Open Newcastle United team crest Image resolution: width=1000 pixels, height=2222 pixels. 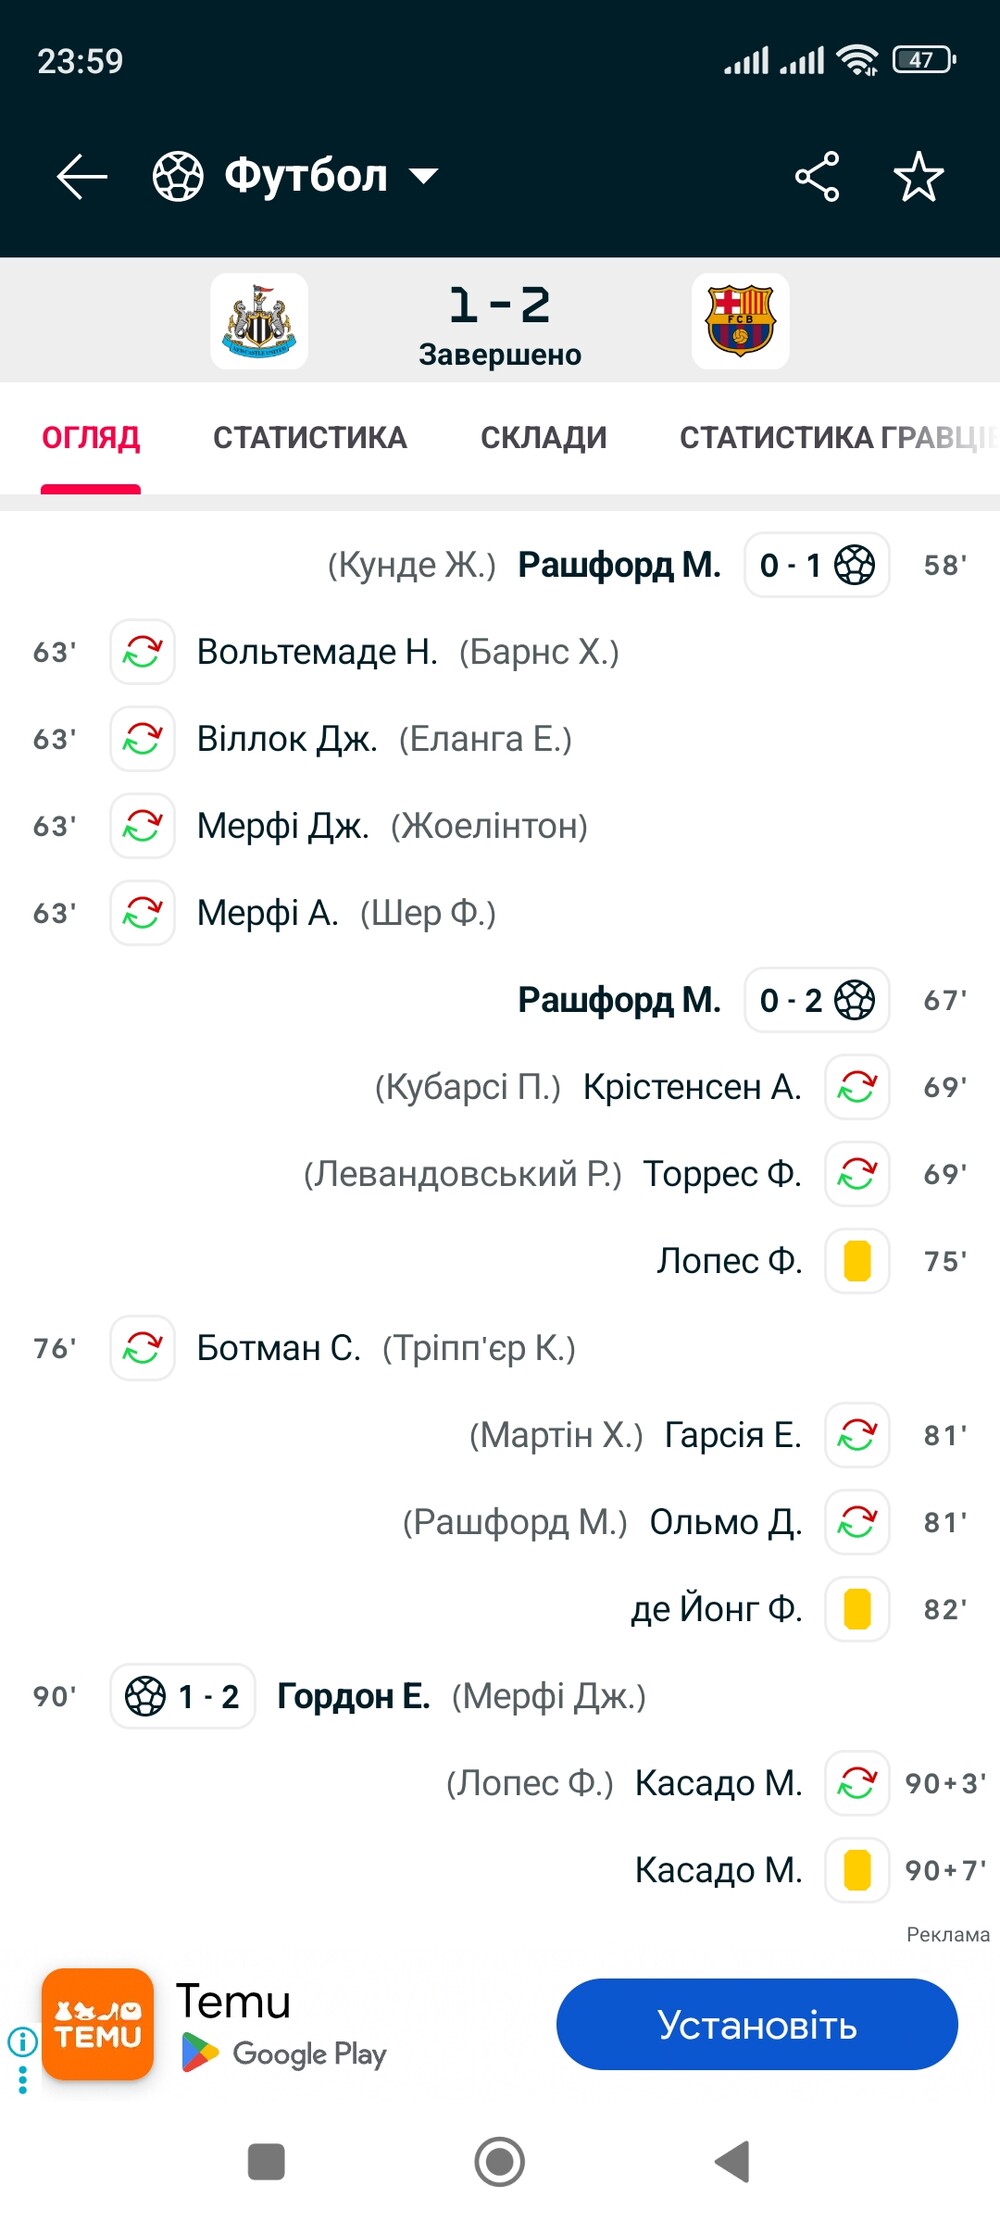tap(259, 321)
